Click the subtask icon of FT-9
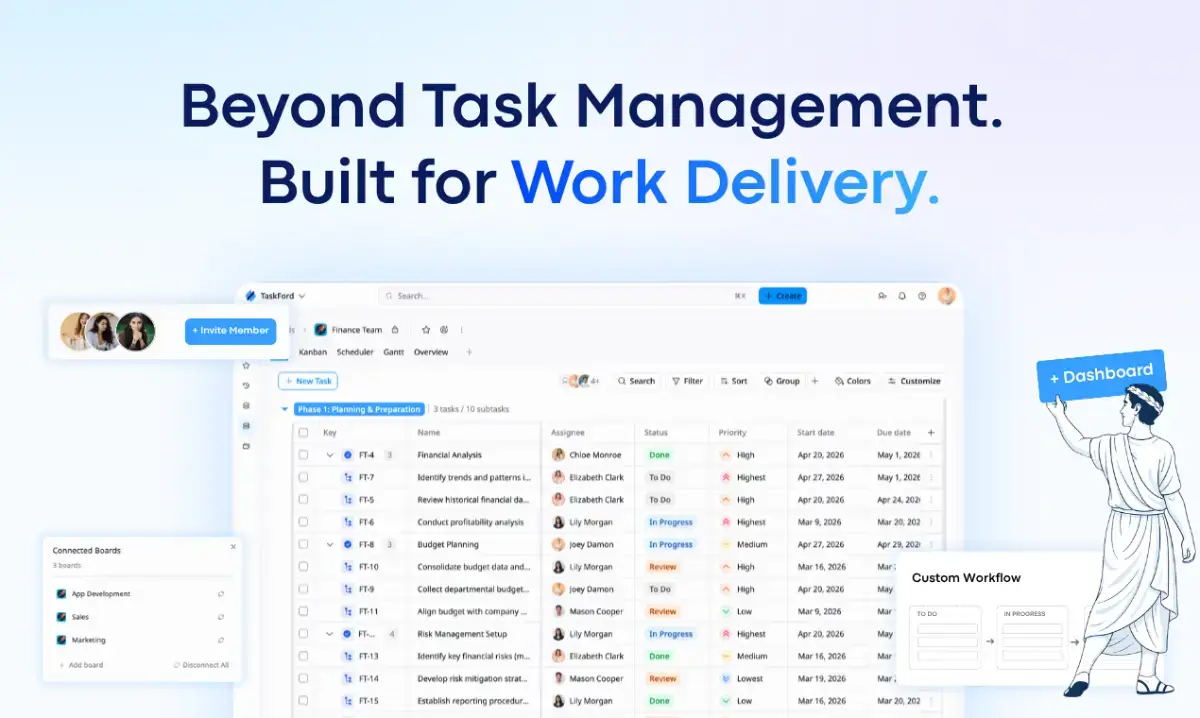This screenshot has height=718, width=1200. point(348,589)
